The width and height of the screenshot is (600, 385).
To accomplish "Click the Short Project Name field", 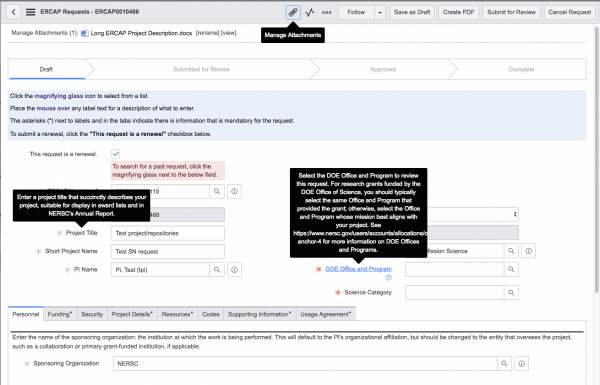I will [x=168, y=251].
